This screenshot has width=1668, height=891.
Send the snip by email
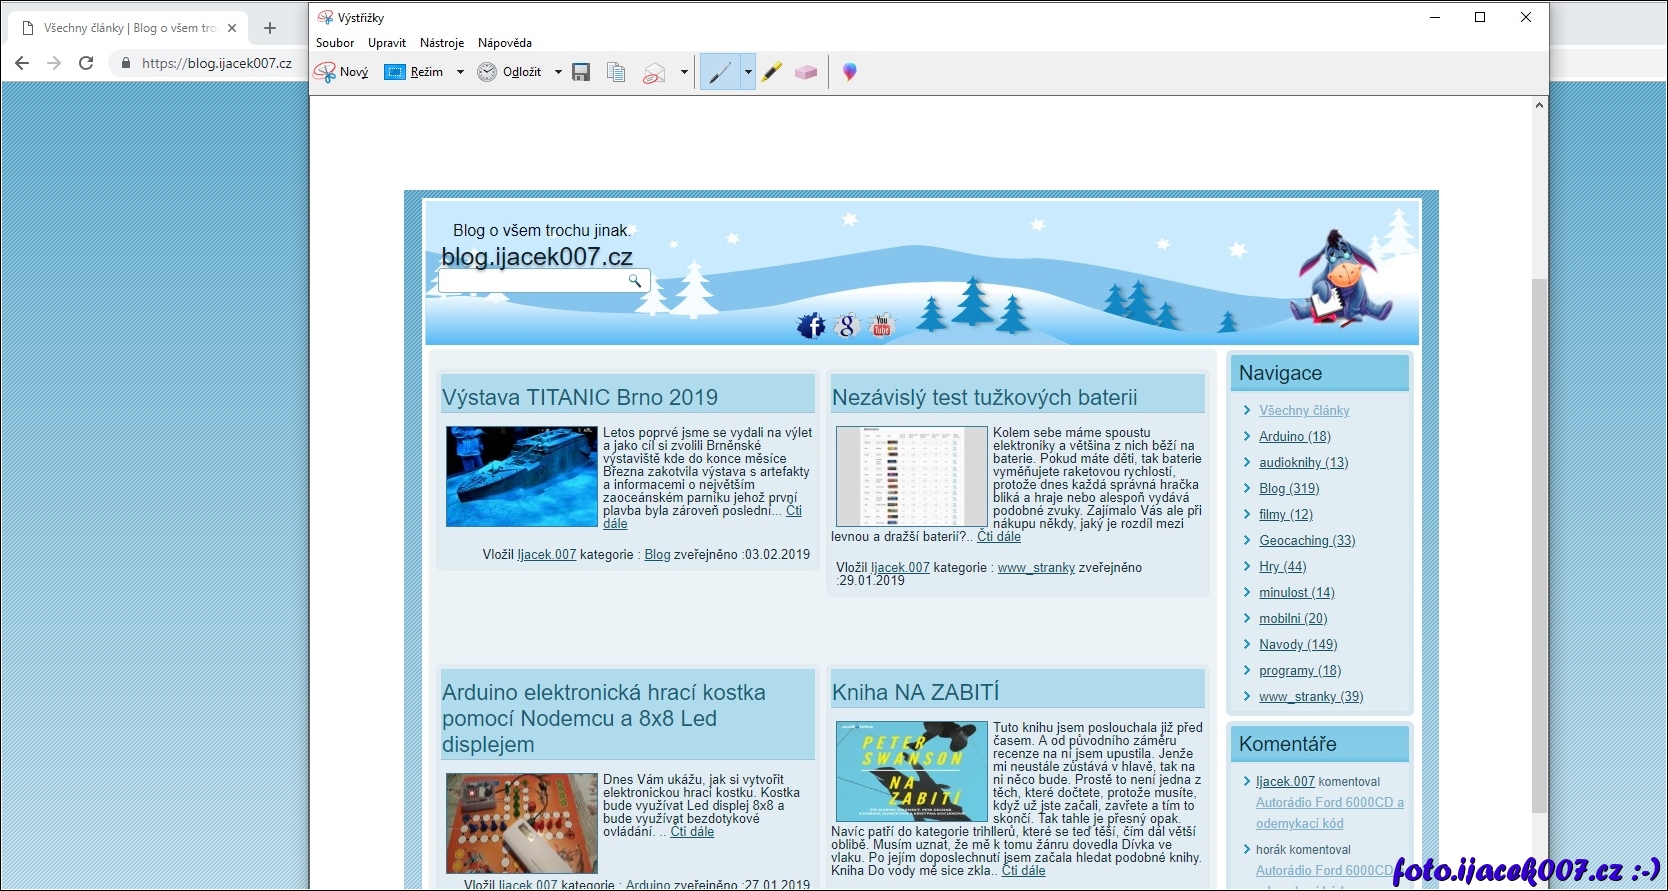coord(654,72)
